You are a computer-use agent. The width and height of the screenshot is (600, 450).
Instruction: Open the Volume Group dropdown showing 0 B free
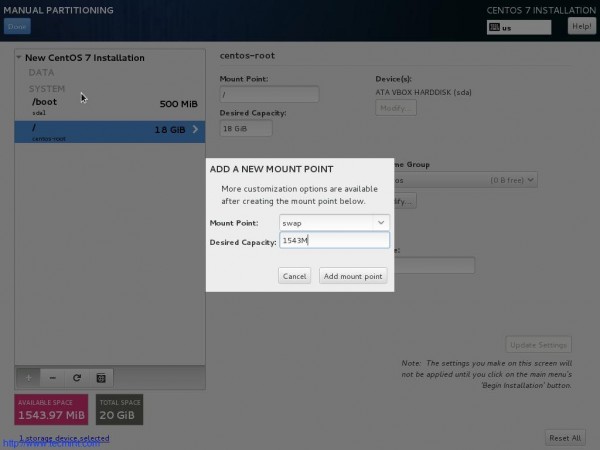465,180
